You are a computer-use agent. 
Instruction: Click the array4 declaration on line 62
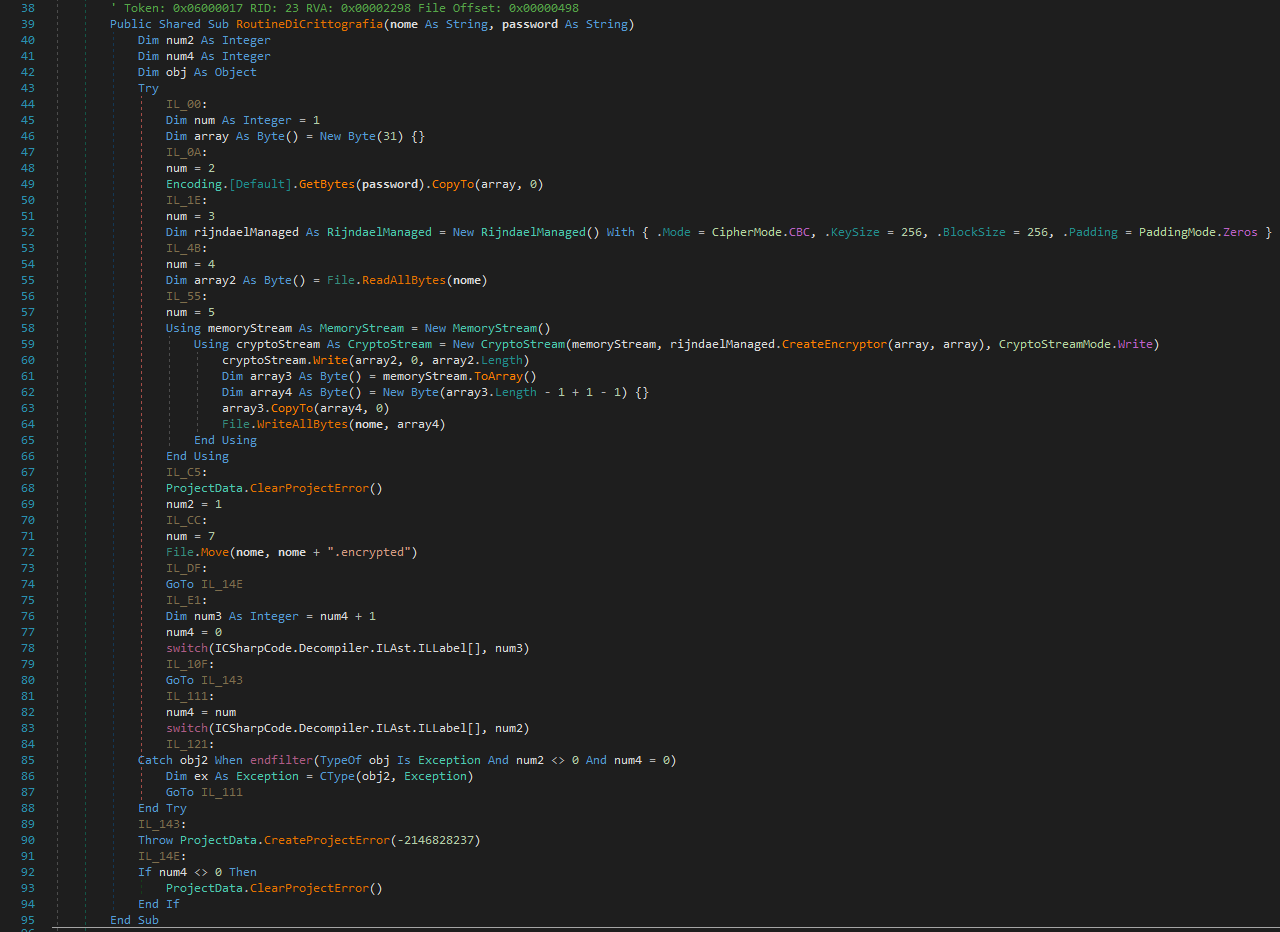coord(271,392)
